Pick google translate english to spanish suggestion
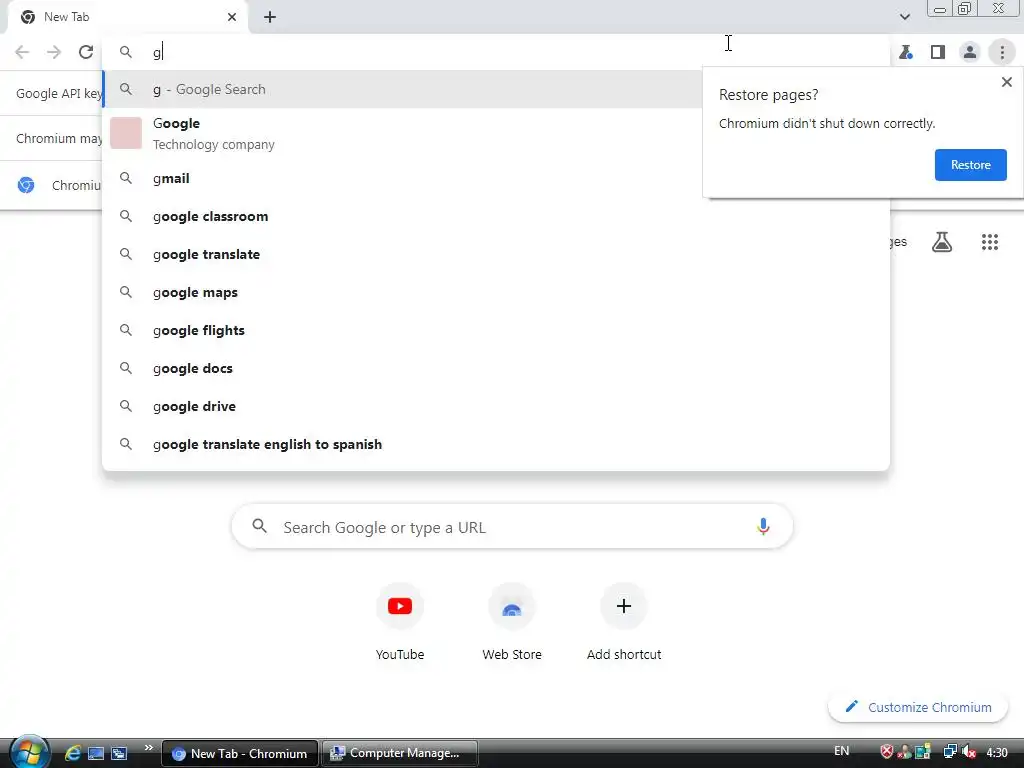Image resolution: width=1024 pixels, height=768 pixels. coord(496,444)
